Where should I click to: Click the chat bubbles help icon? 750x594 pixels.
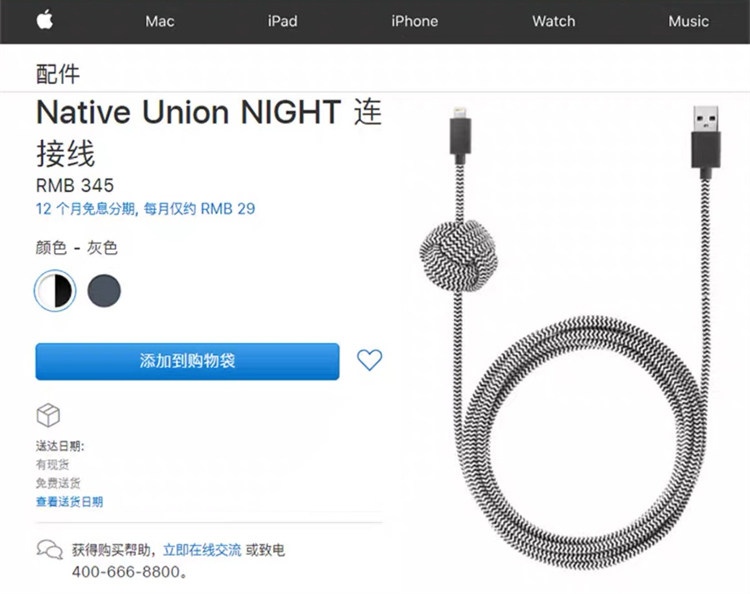(x=49, y=549)
